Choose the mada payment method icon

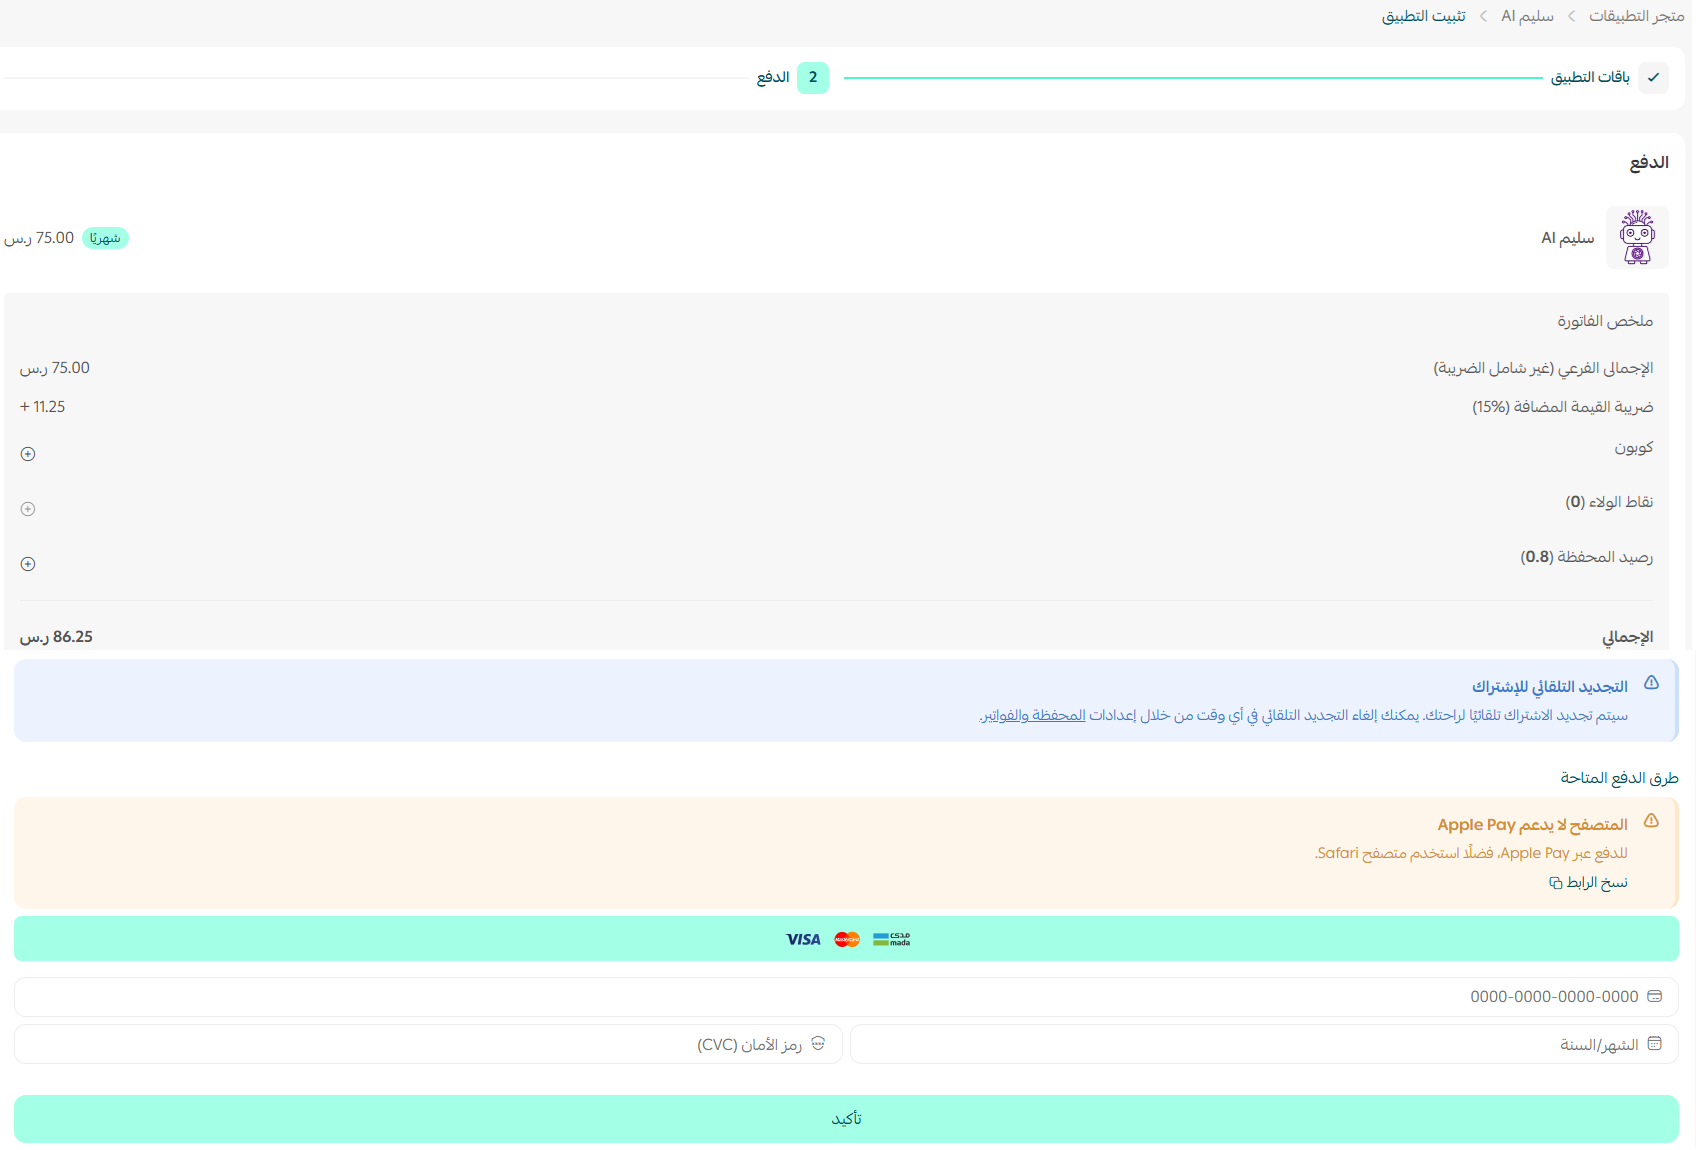point(890,938)
